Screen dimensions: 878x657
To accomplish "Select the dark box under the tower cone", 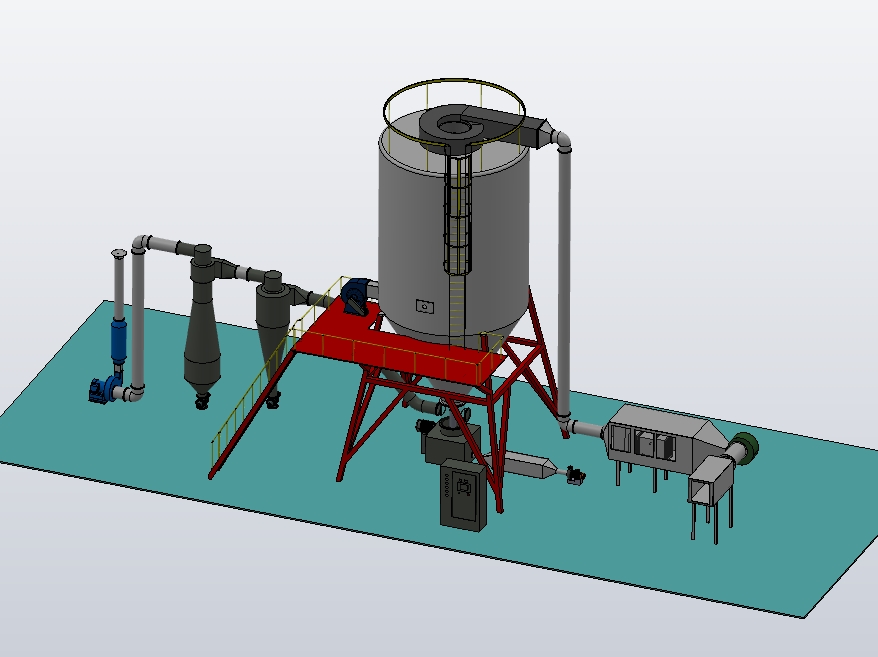I will pyautogui.click(x=452, y=442).
